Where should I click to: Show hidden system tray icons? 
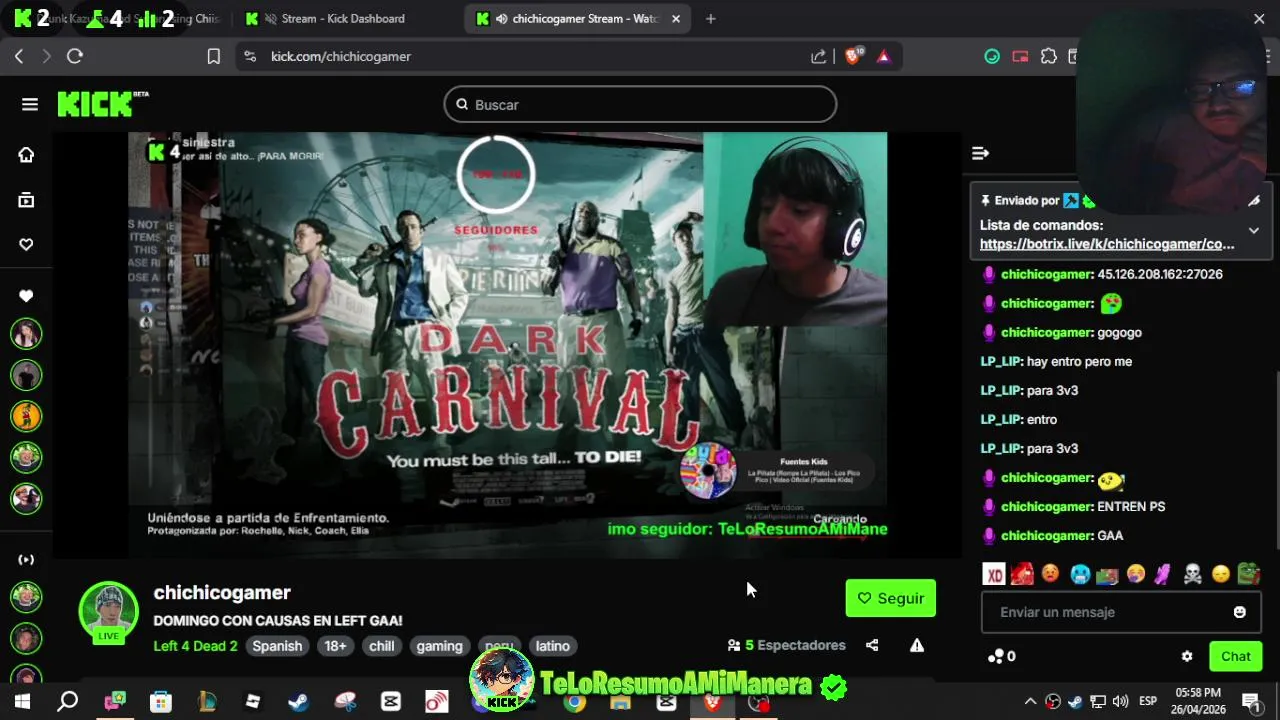pyautogui.click(x=1030, y=701)
